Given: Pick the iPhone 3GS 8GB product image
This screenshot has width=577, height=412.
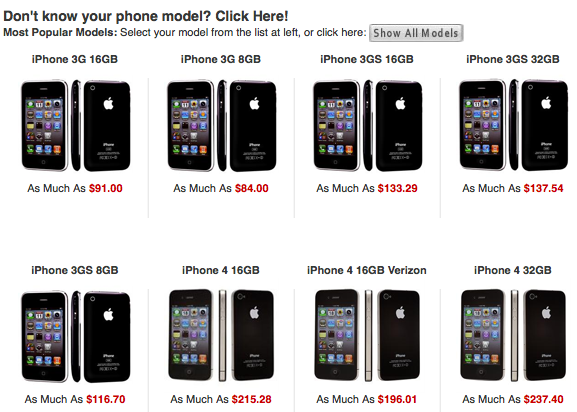Looking at the screenshot, I should point(75,336).
